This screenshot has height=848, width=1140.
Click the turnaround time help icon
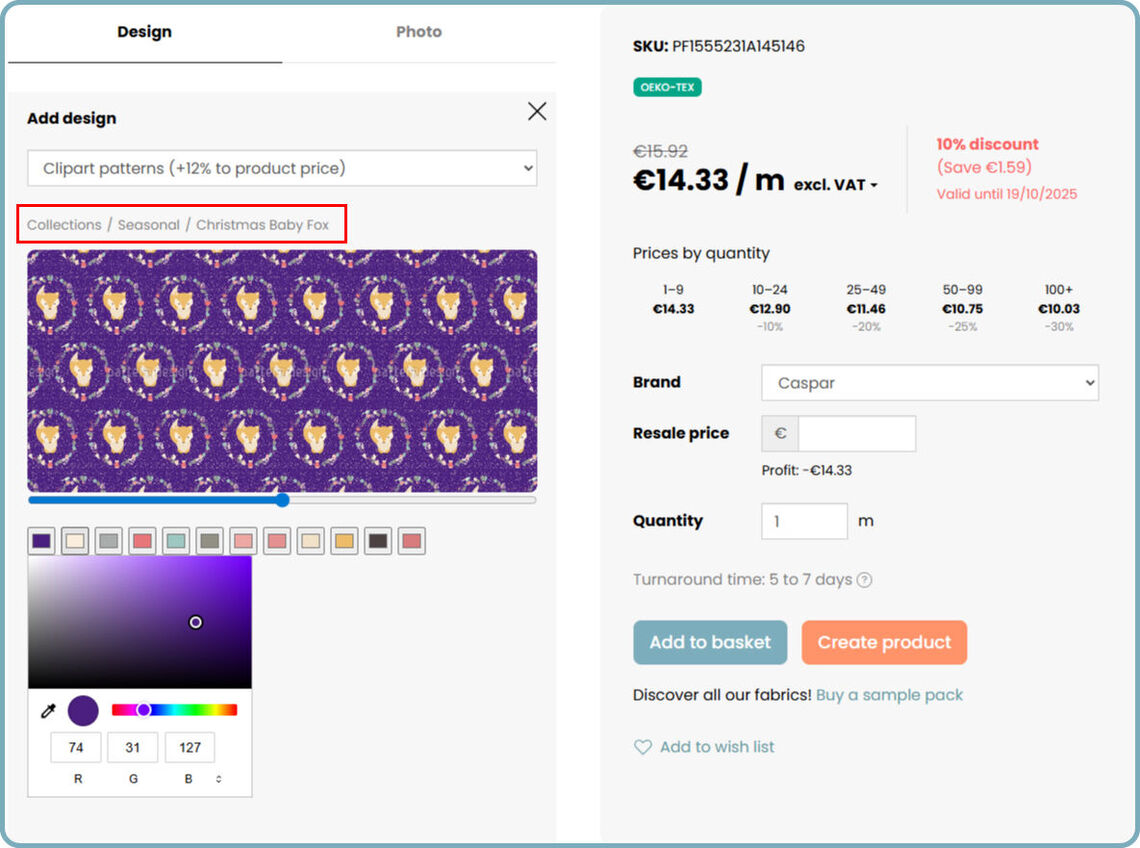[864, 580]
